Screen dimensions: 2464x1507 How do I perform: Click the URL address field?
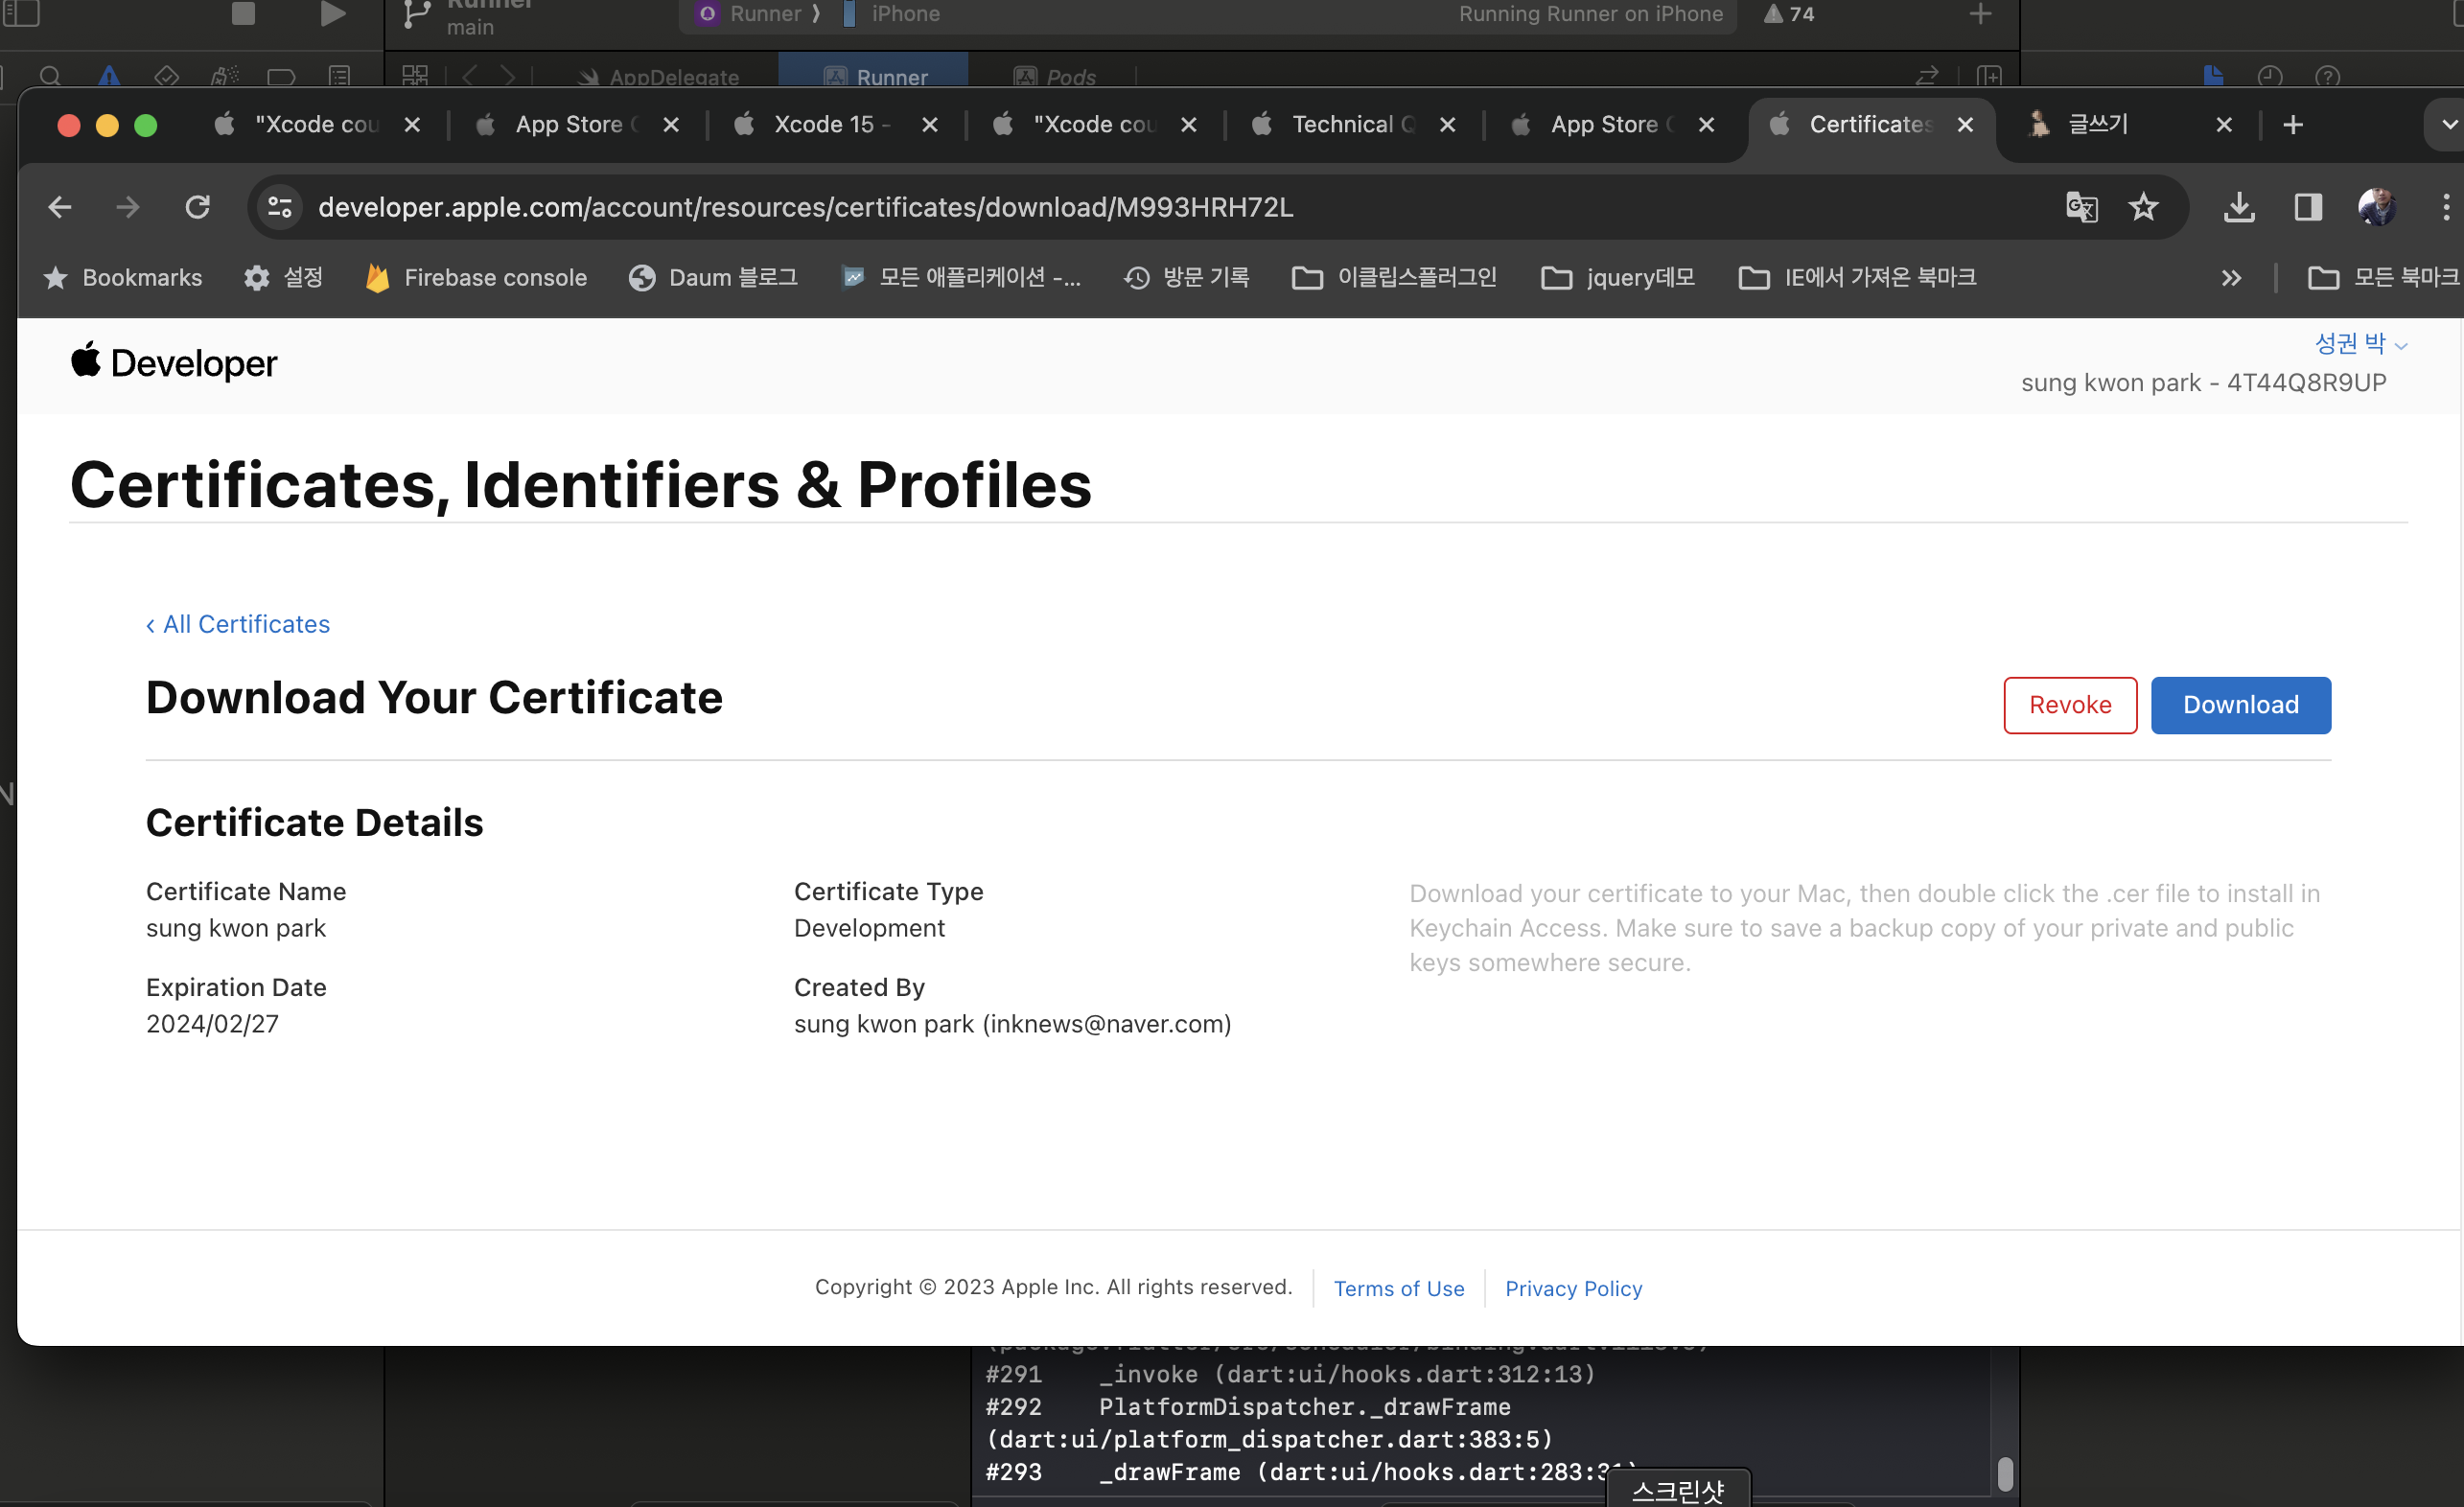1100,207
